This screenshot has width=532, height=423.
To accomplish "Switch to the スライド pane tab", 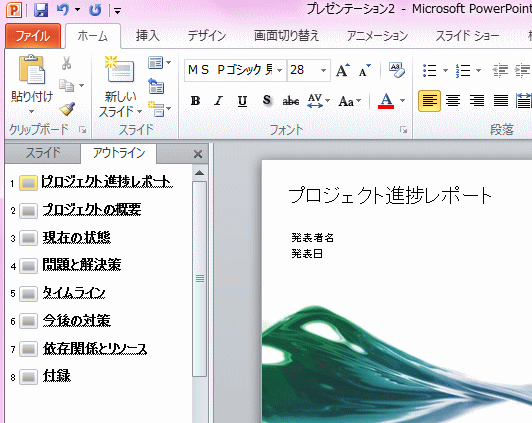I will pos(43,153).
